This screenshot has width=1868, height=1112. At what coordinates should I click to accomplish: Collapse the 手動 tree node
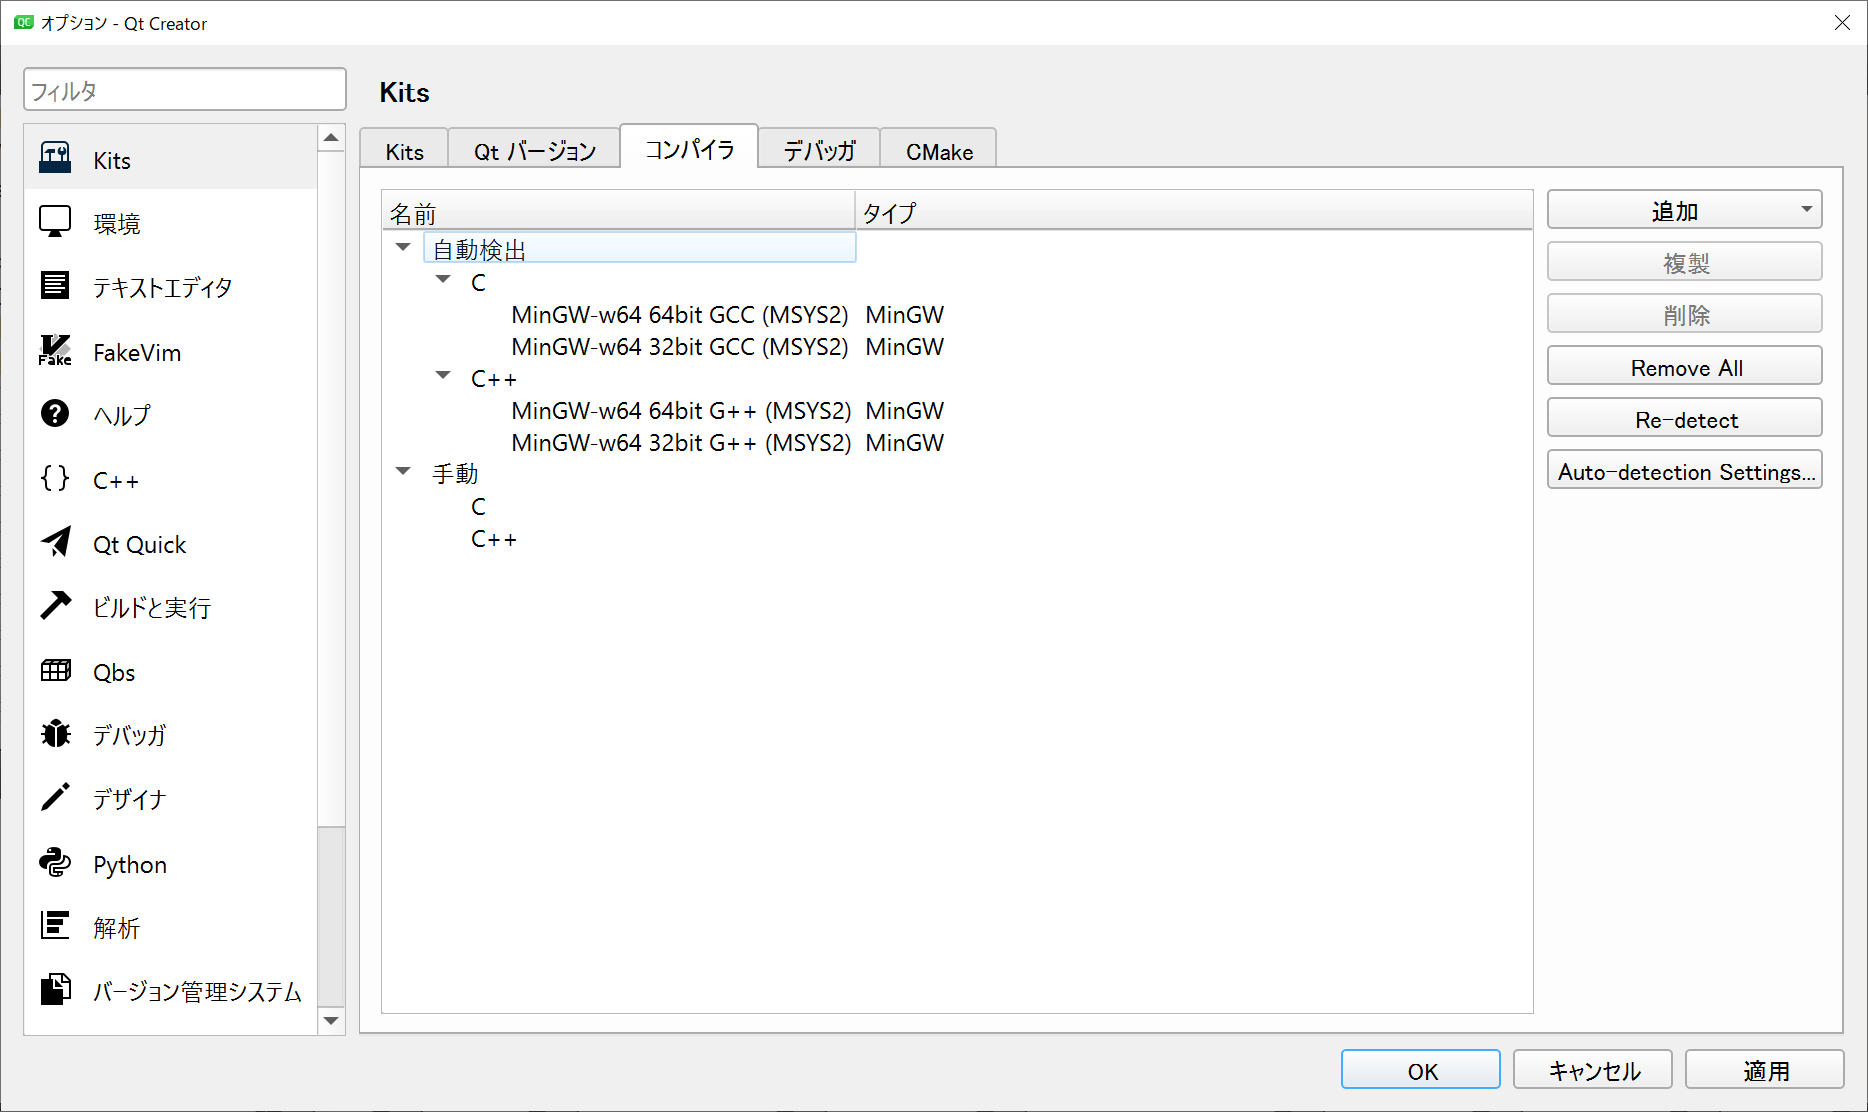coord(403,471)
